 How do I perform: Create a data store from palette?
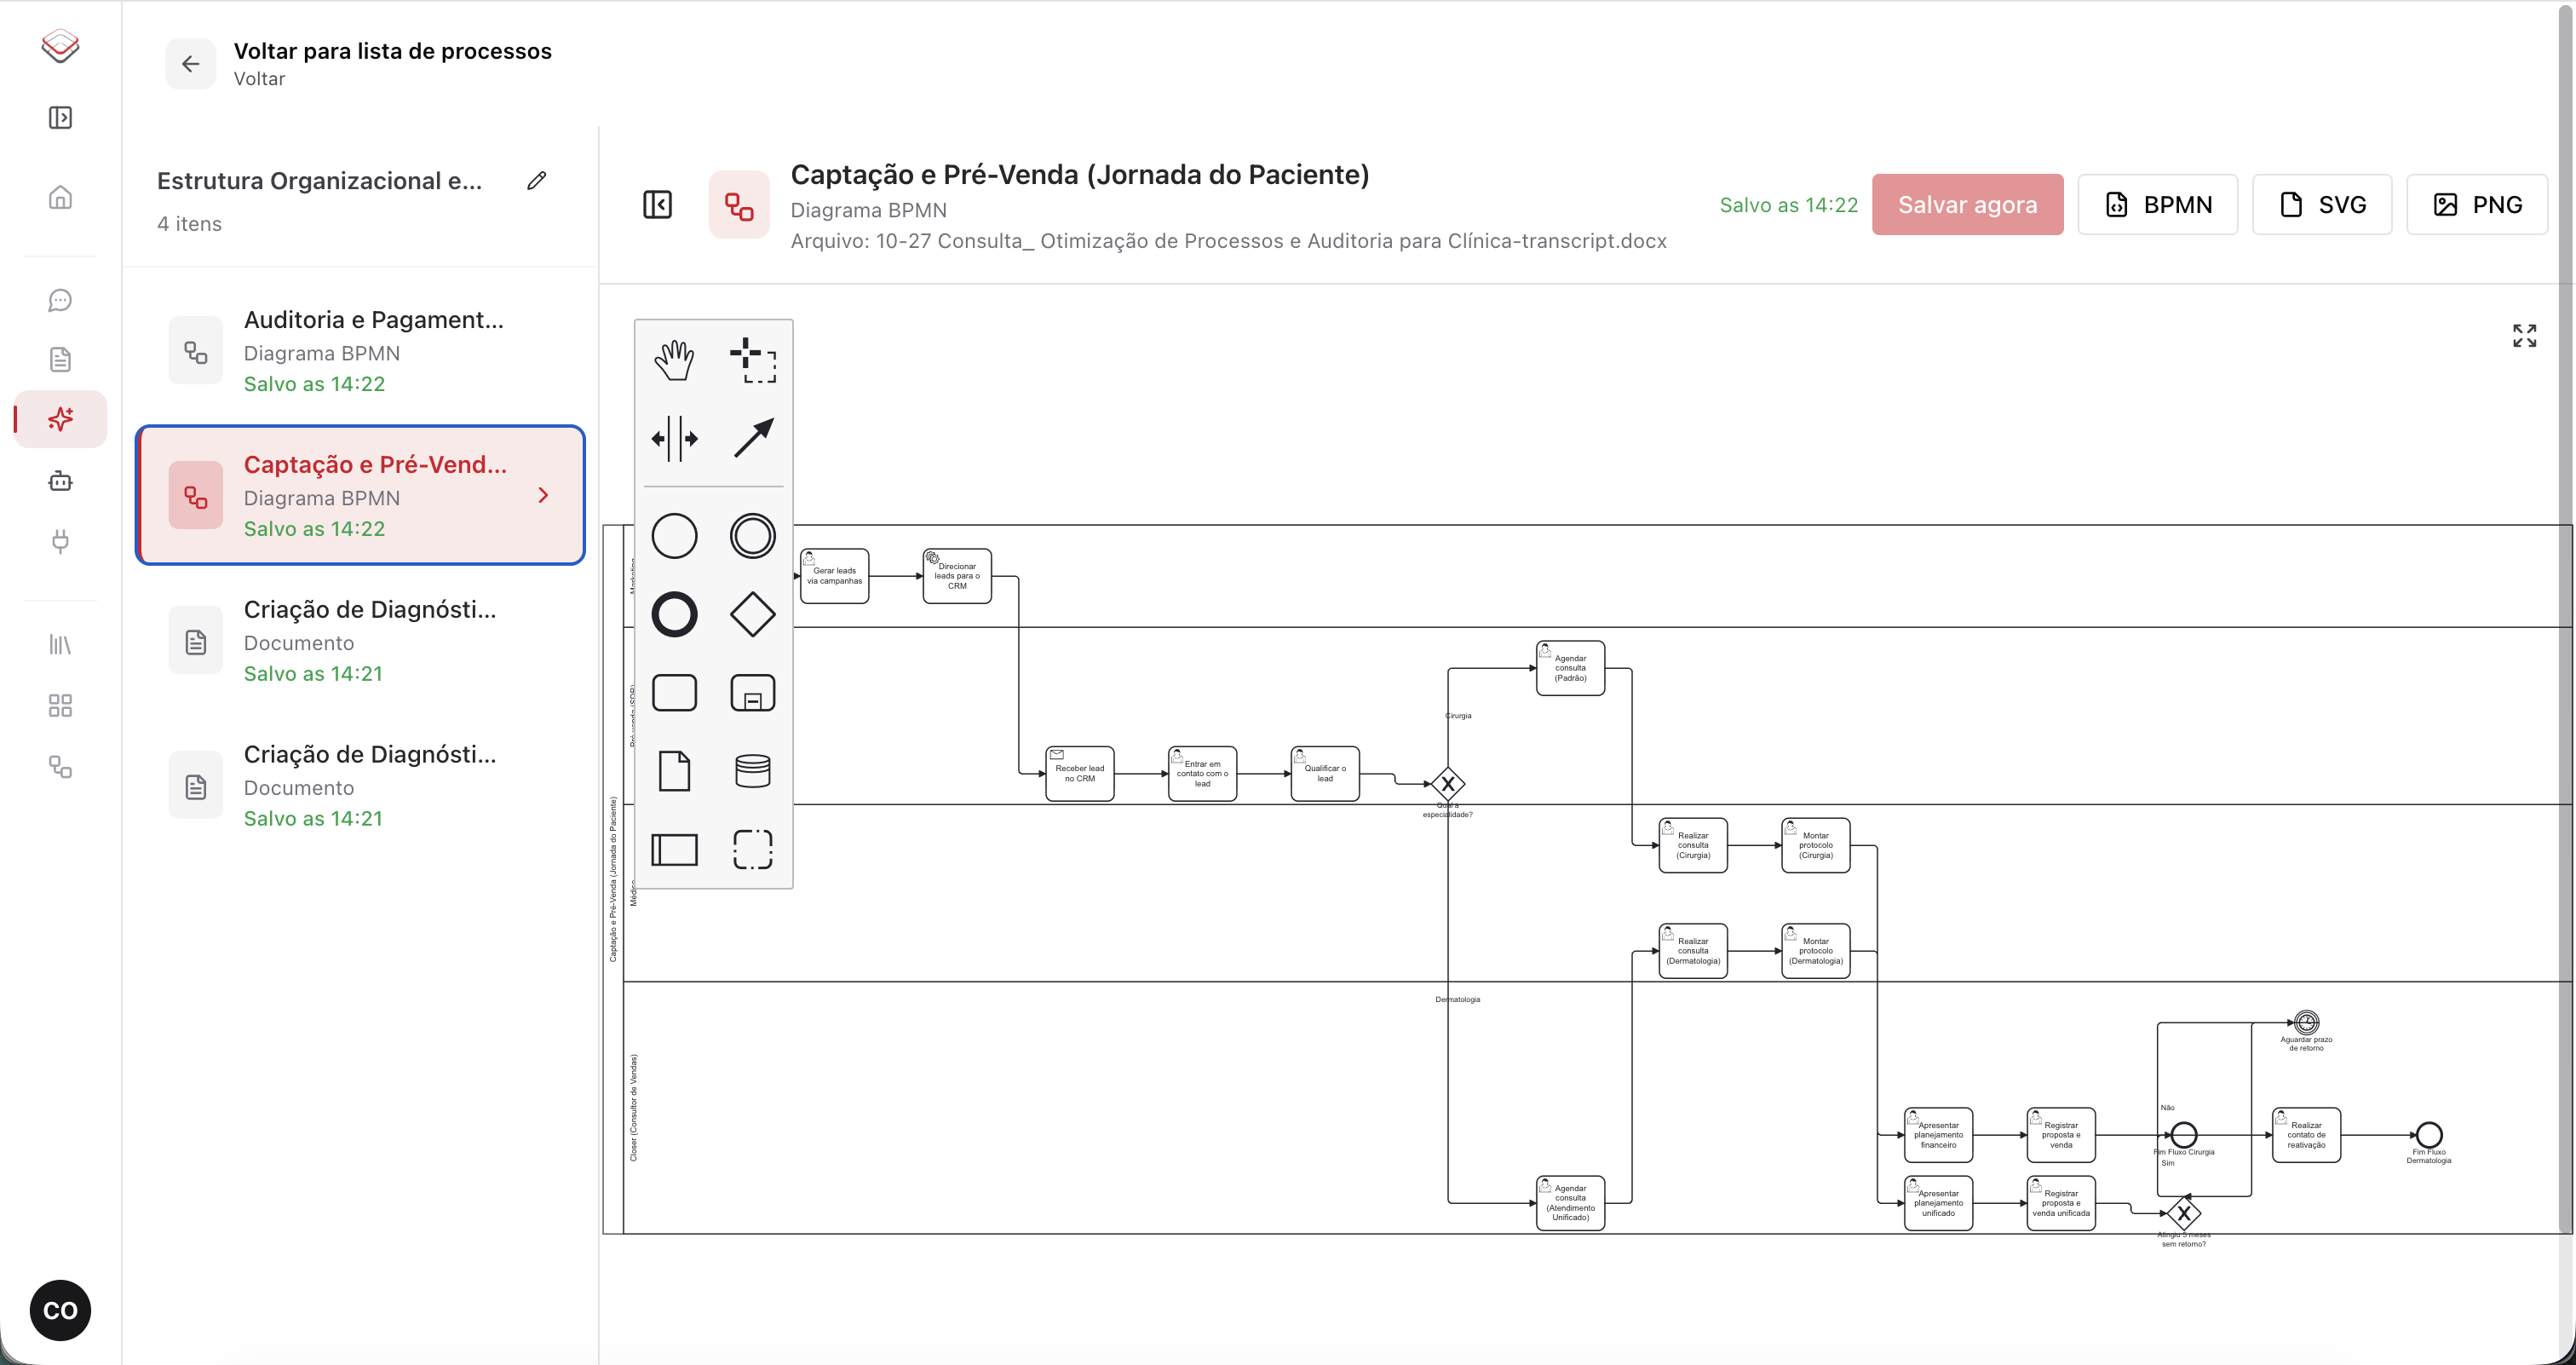[x=752, y=771]
